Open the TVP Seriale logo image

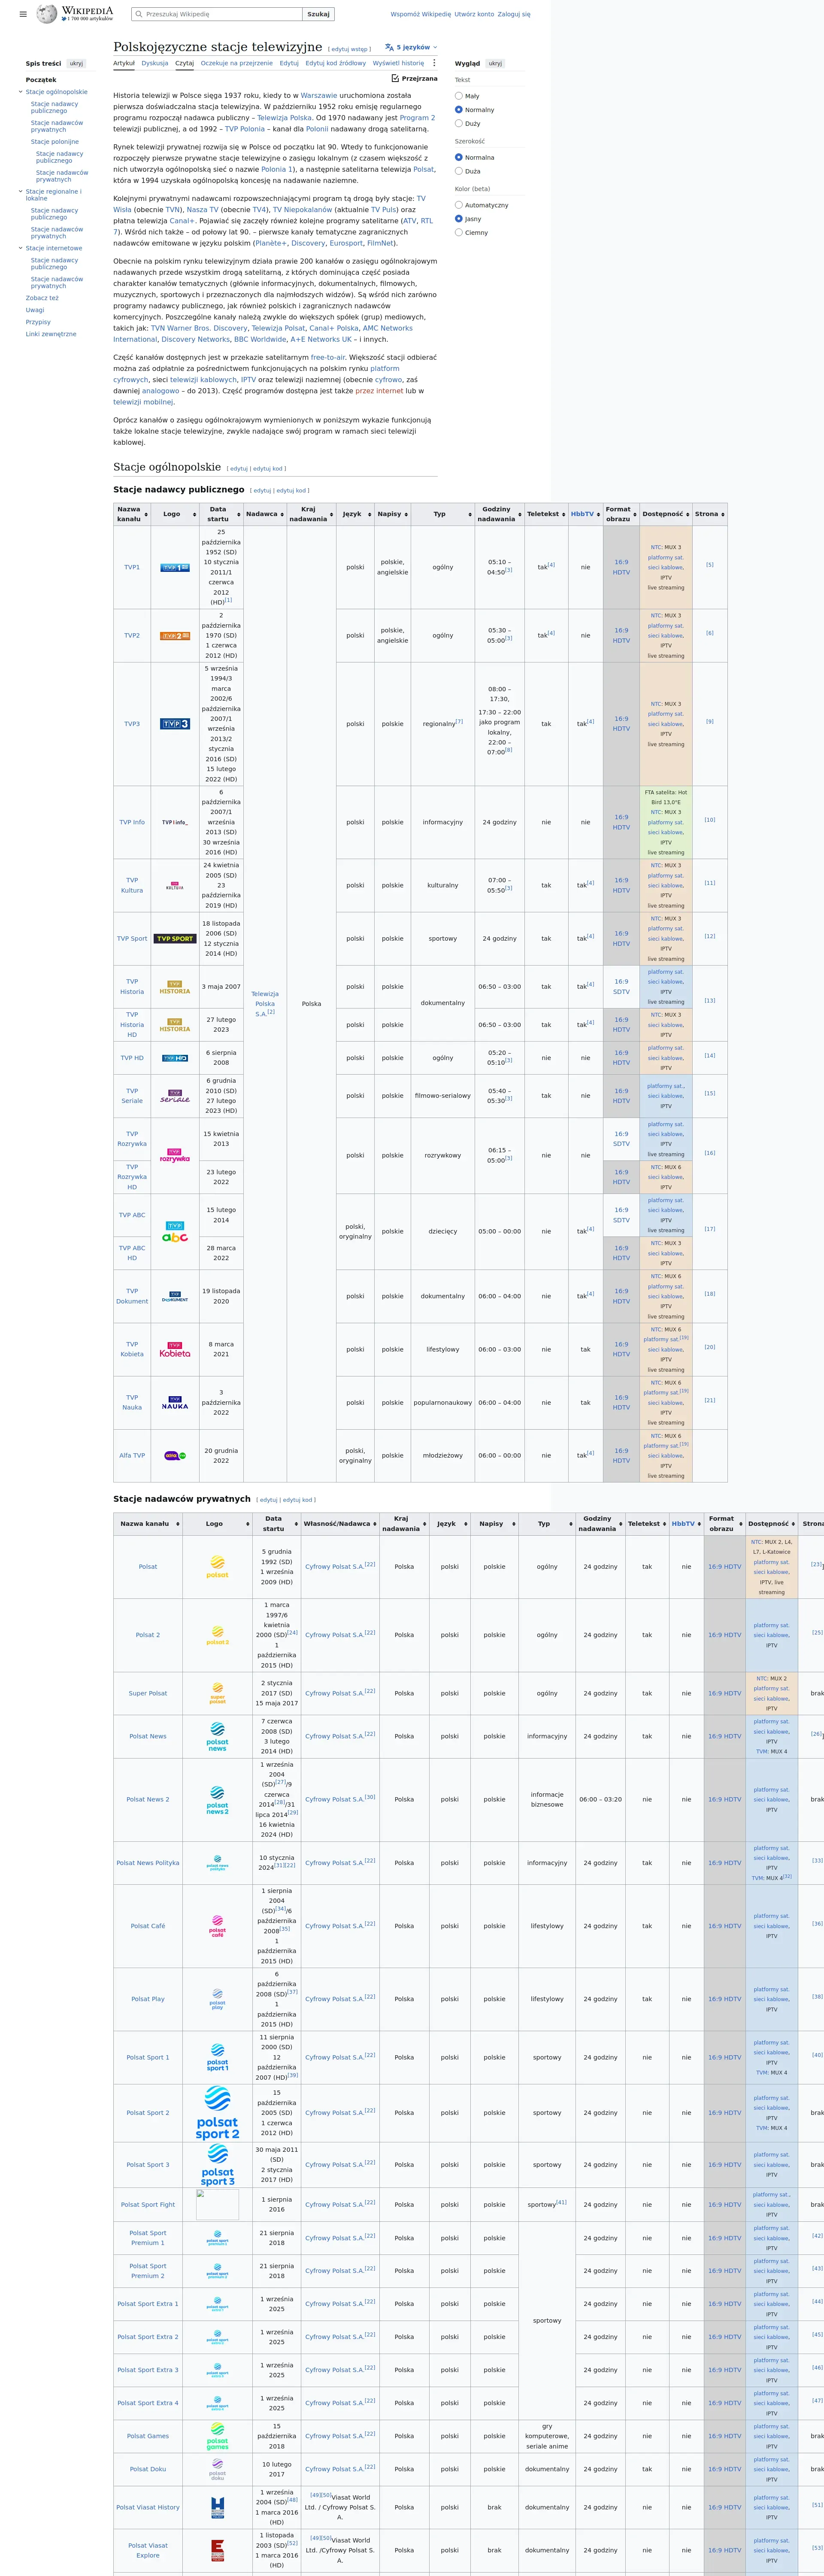pos(175,1096)
